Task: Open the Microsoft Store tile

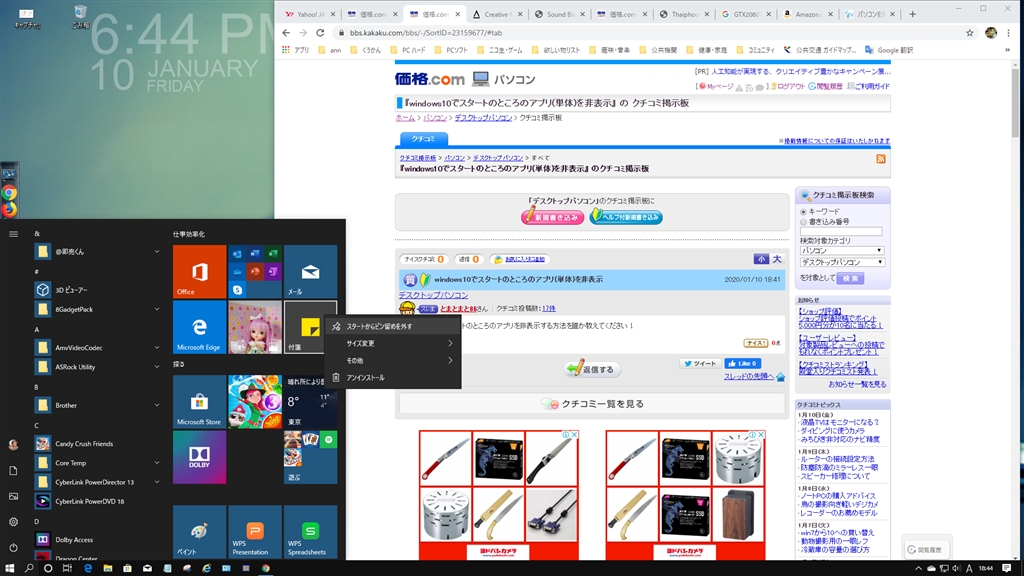Action: tap(199, 402)
